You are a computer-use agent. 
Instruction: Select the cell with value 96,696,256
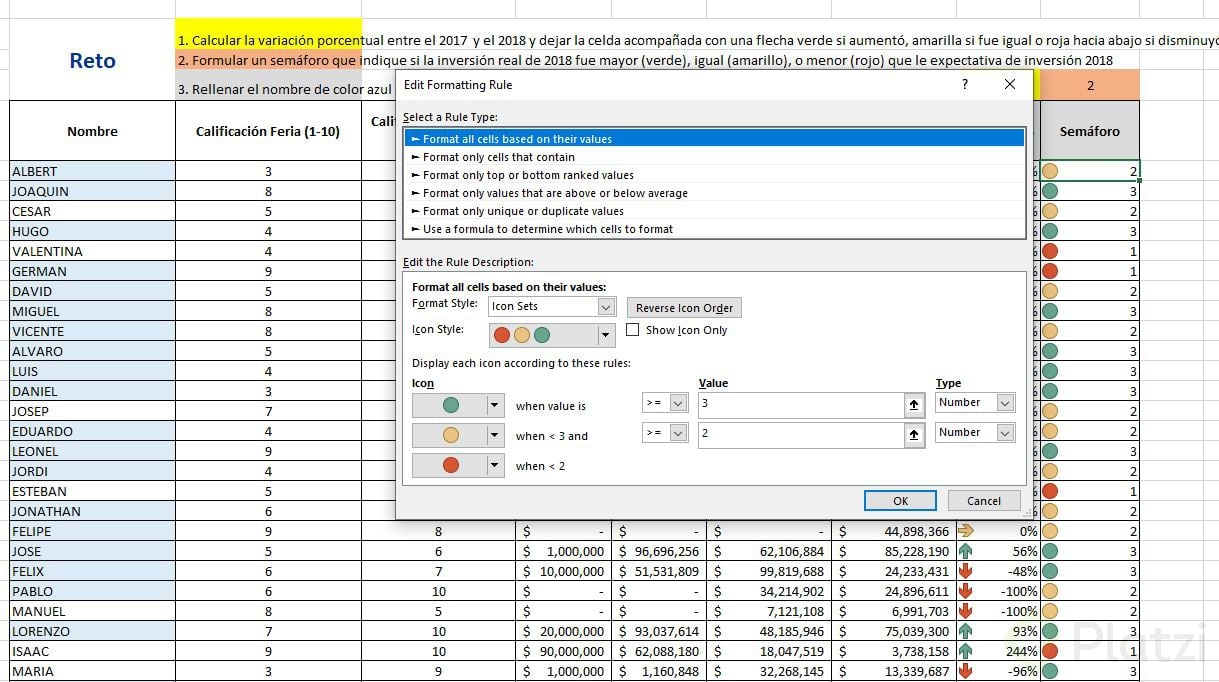pyautogui.click(x=660, y=551)
